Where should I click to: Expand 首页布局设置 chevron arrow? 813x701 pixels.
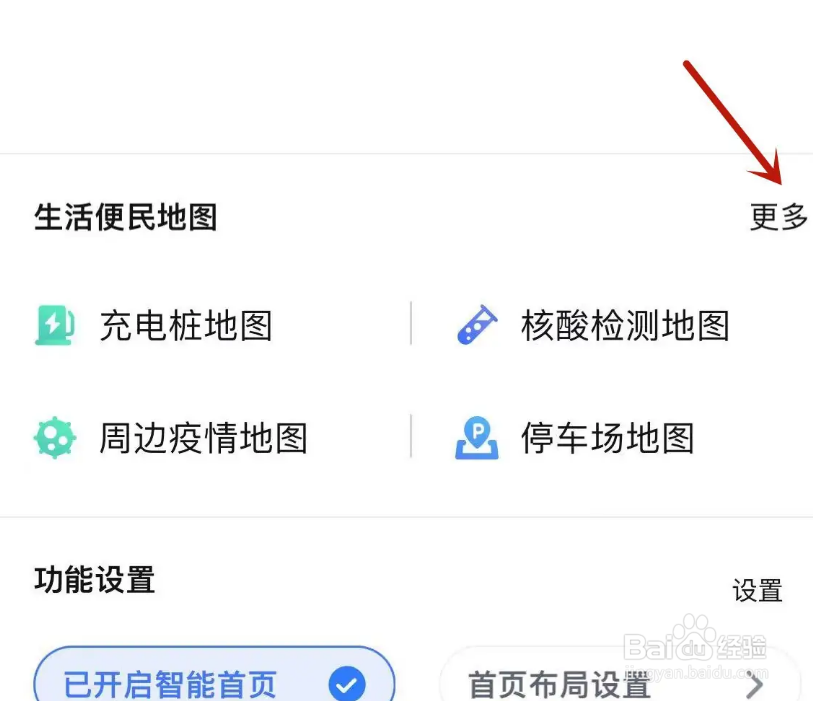(755, 685)
